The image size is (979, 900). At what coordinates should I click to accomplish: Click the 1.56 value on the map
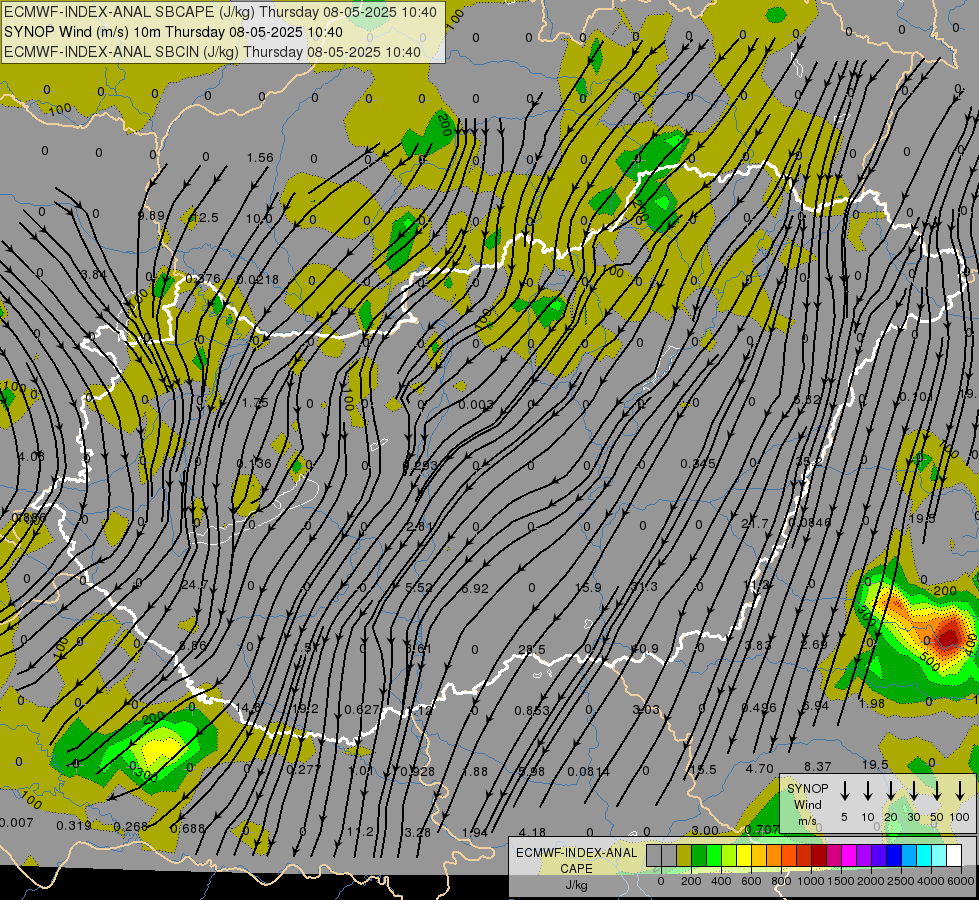pyautogui.click(x=260, y=158)
